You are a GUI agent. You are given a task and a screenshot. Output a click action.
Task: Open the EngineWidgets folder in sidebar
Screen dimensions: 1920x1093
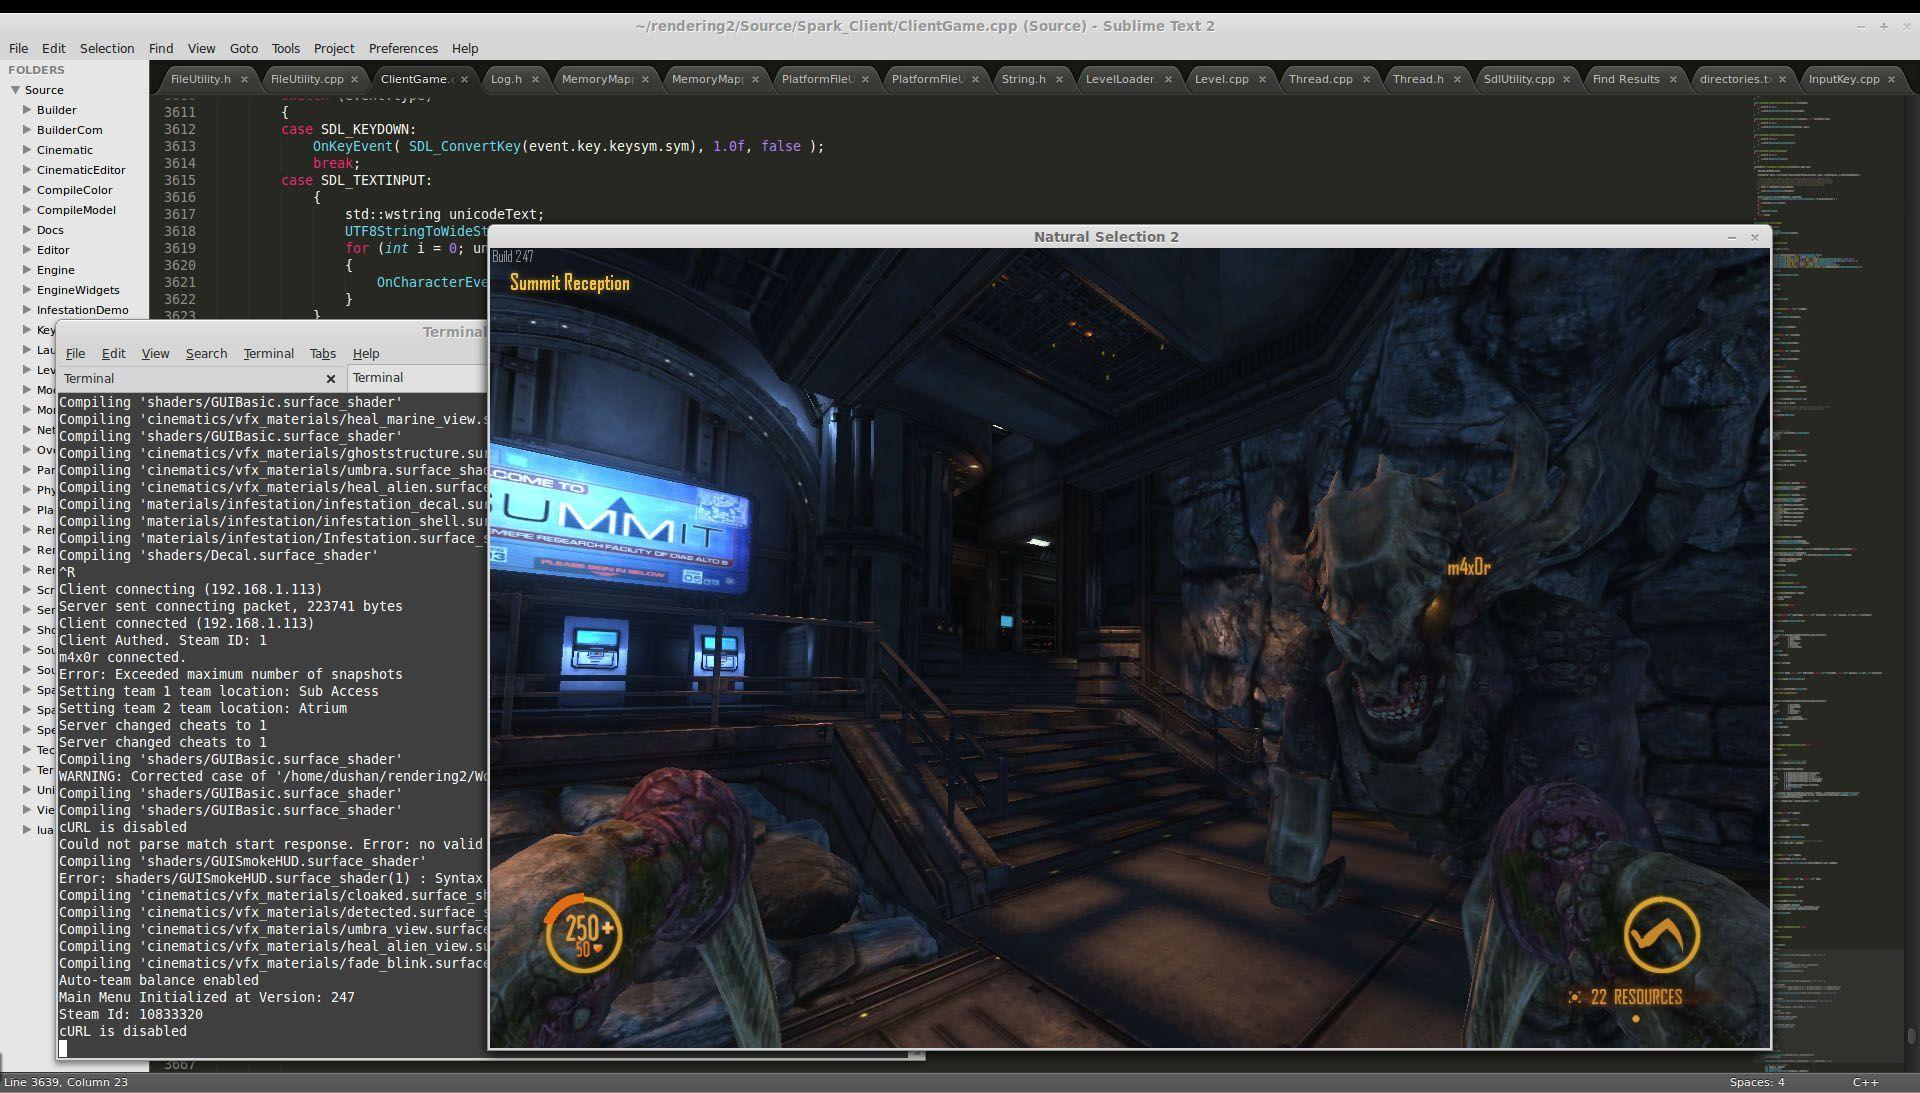78,290
